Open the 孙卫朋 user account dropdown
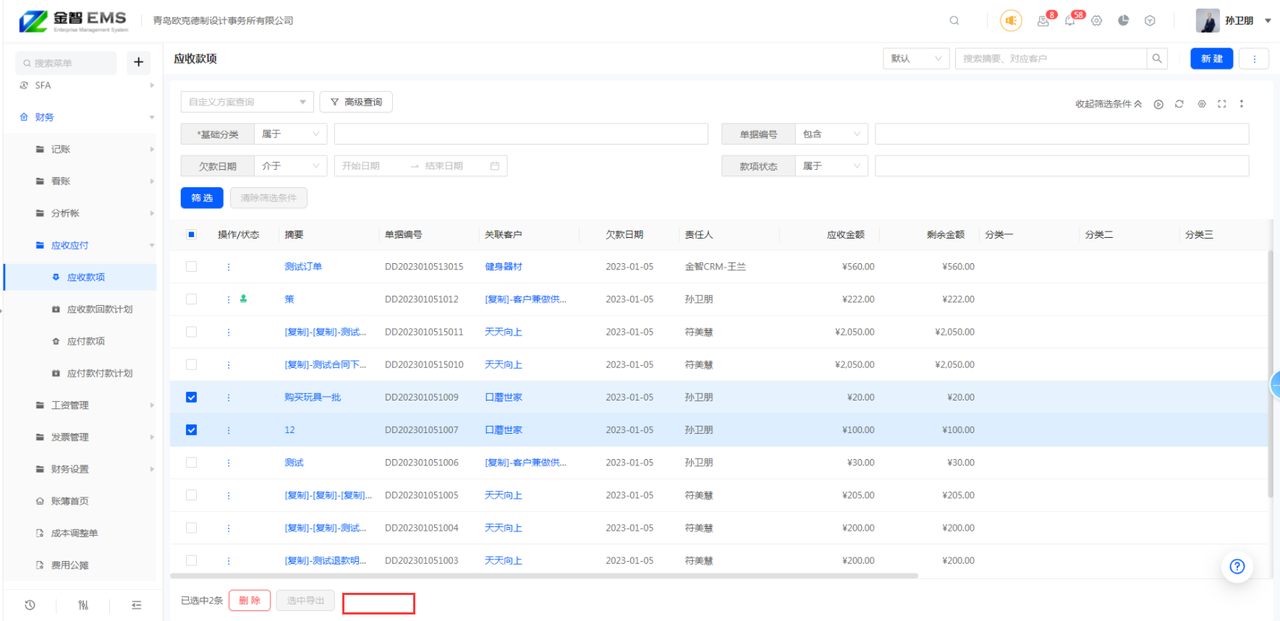This screenshot has height=621, width=1280. (x=1234, y=21)
